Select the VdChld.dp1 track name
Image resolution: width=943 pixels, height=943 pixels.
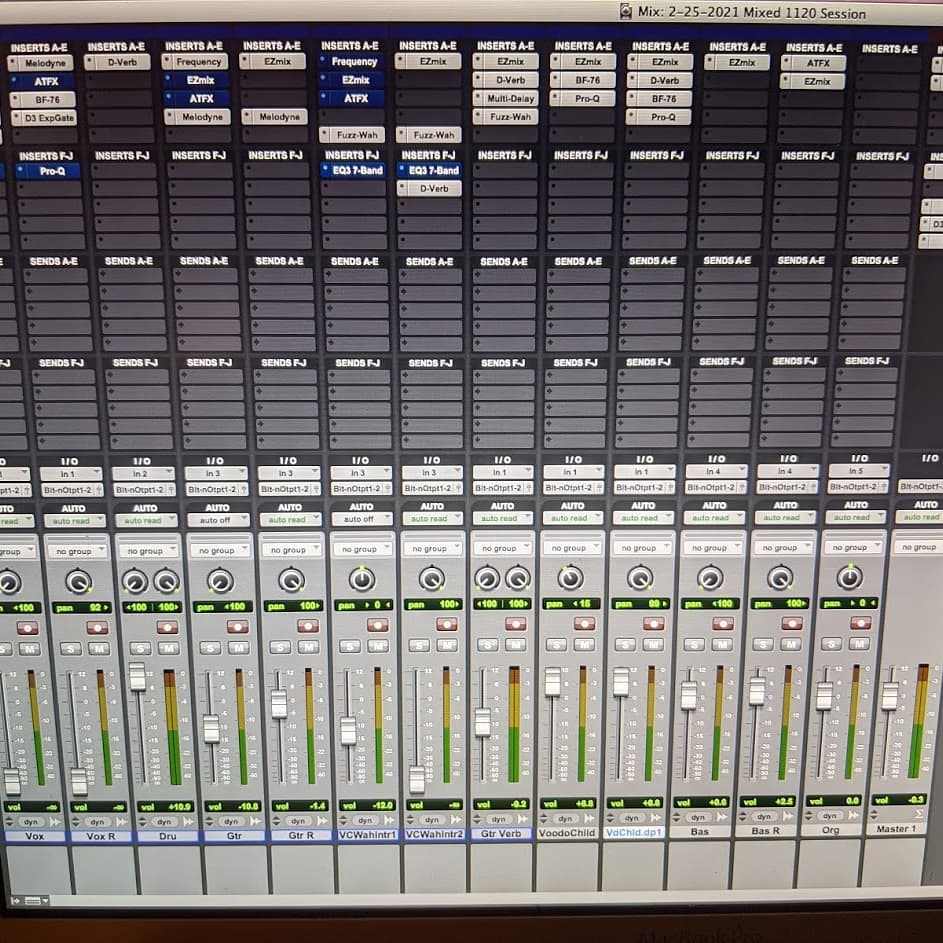[635, 831]
